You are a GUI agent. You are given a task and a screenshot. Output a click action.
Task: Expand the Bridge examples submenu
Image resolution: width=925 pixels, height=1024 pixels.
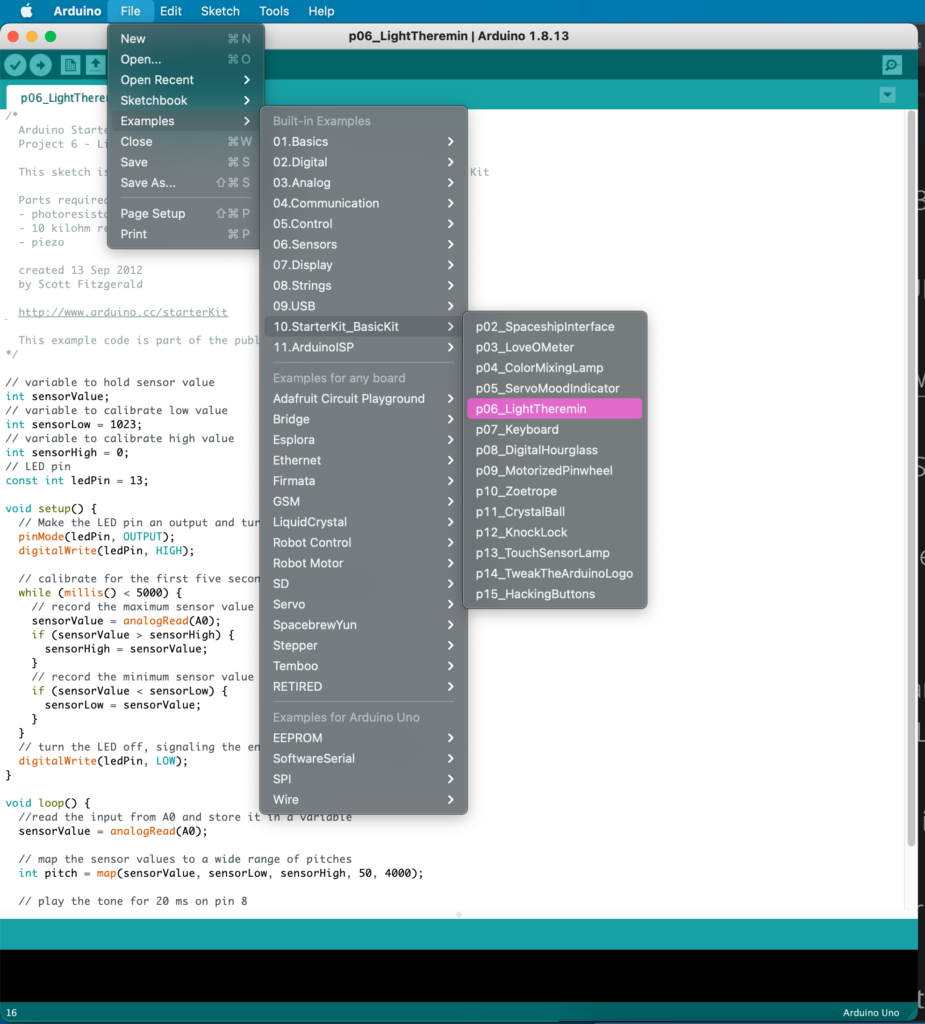[x=363, y=419]
